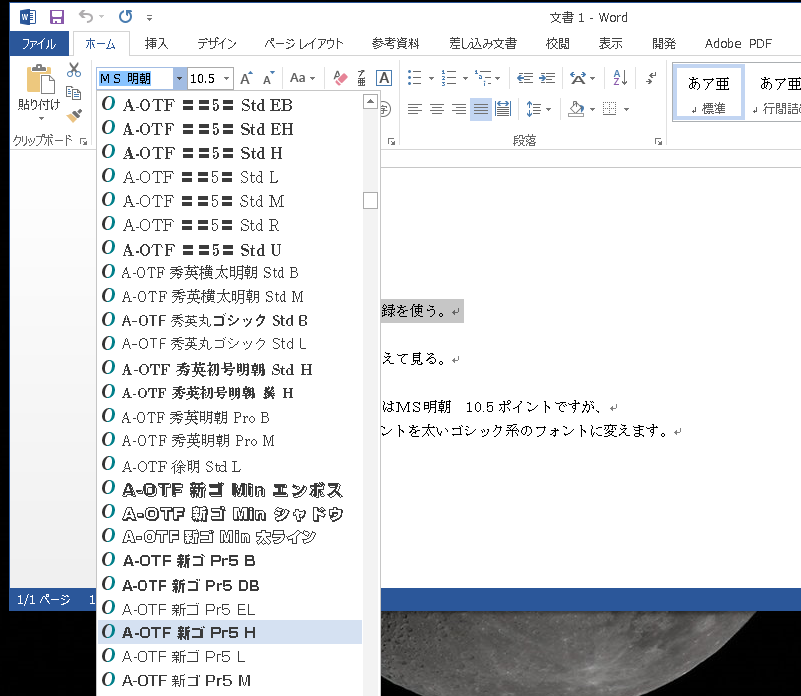Select font A-OTF 新ゴ Pr5 H

tap(230, 632)
